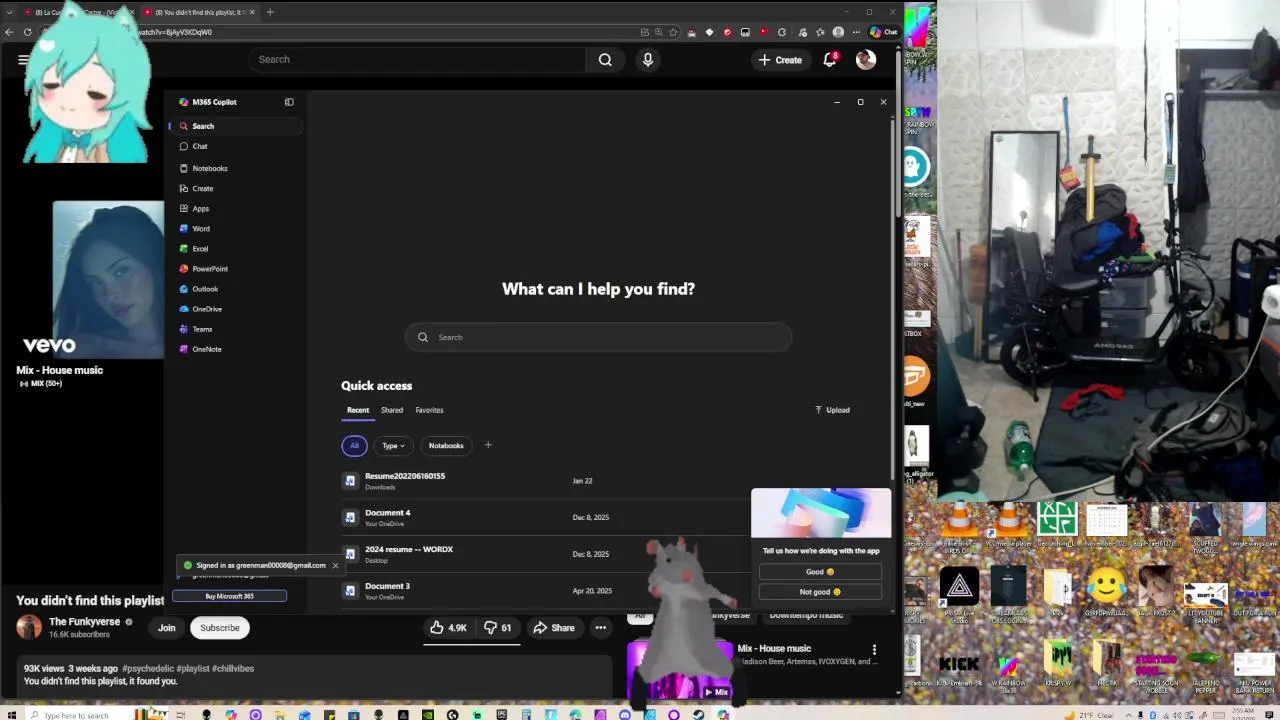Click the Upload button in Quick access

pyautogui.click(x=832, y=410)
